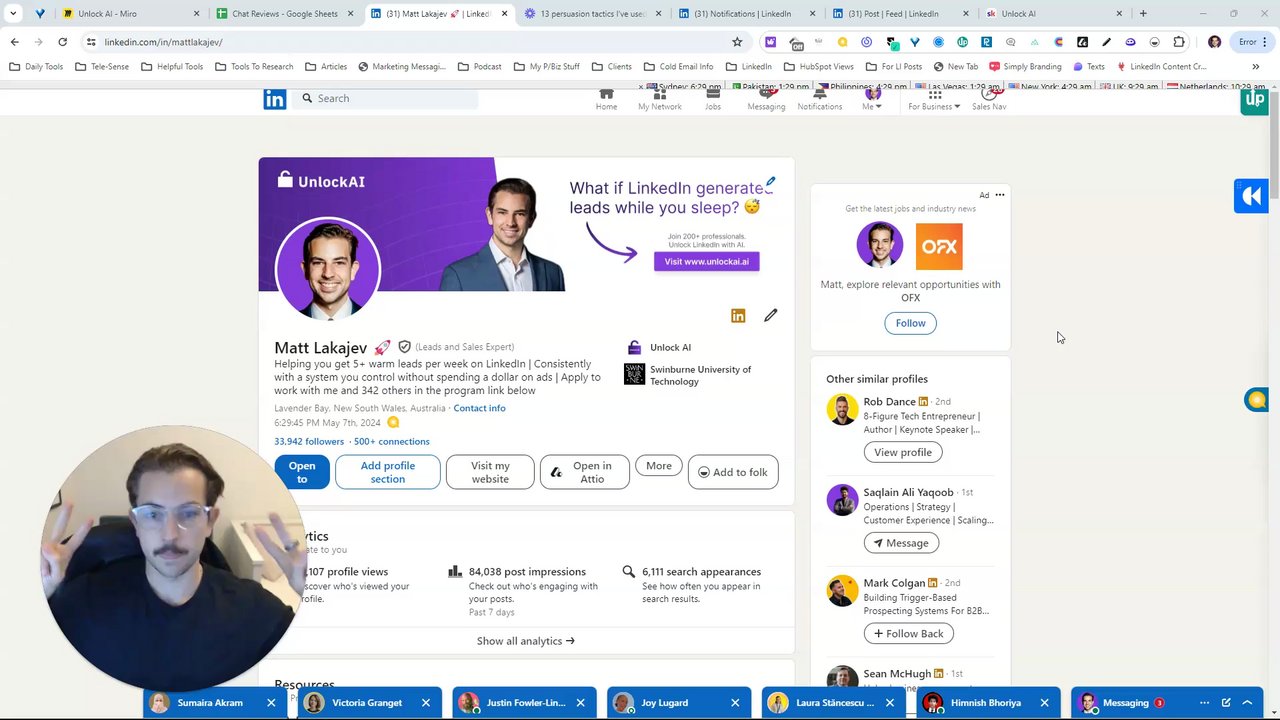Open Cold Email Info bookmark folder
Screen dimensions: 1280x720
679,67
